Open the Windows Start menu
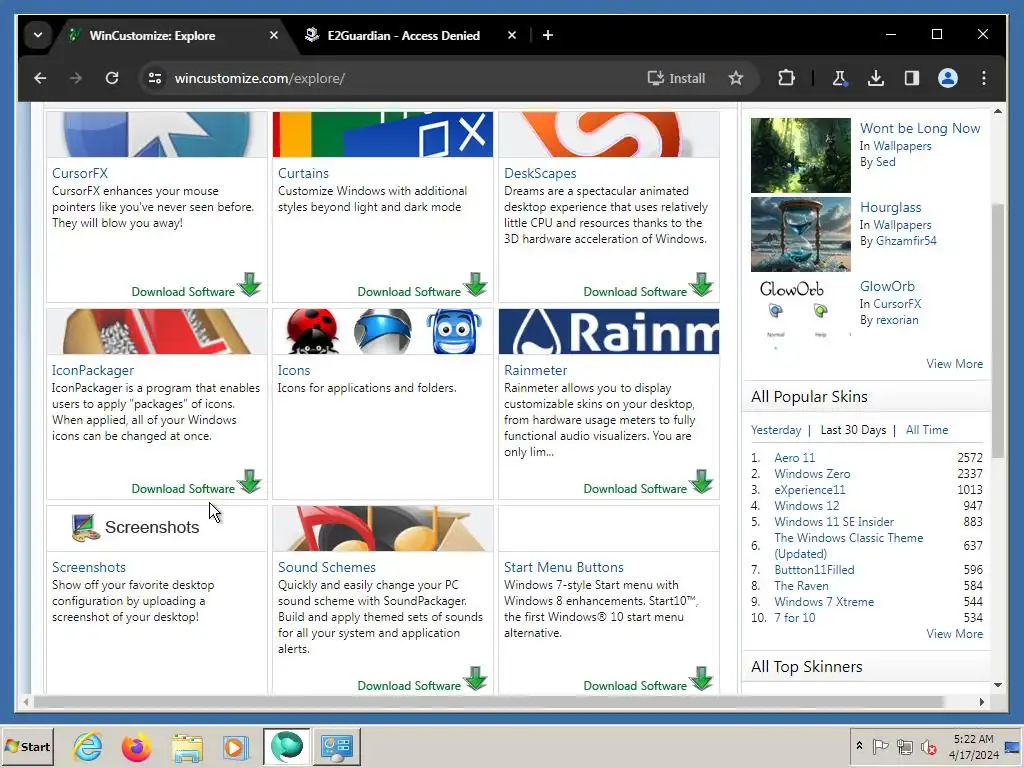1024x768 pixels. tap(28, 746)
